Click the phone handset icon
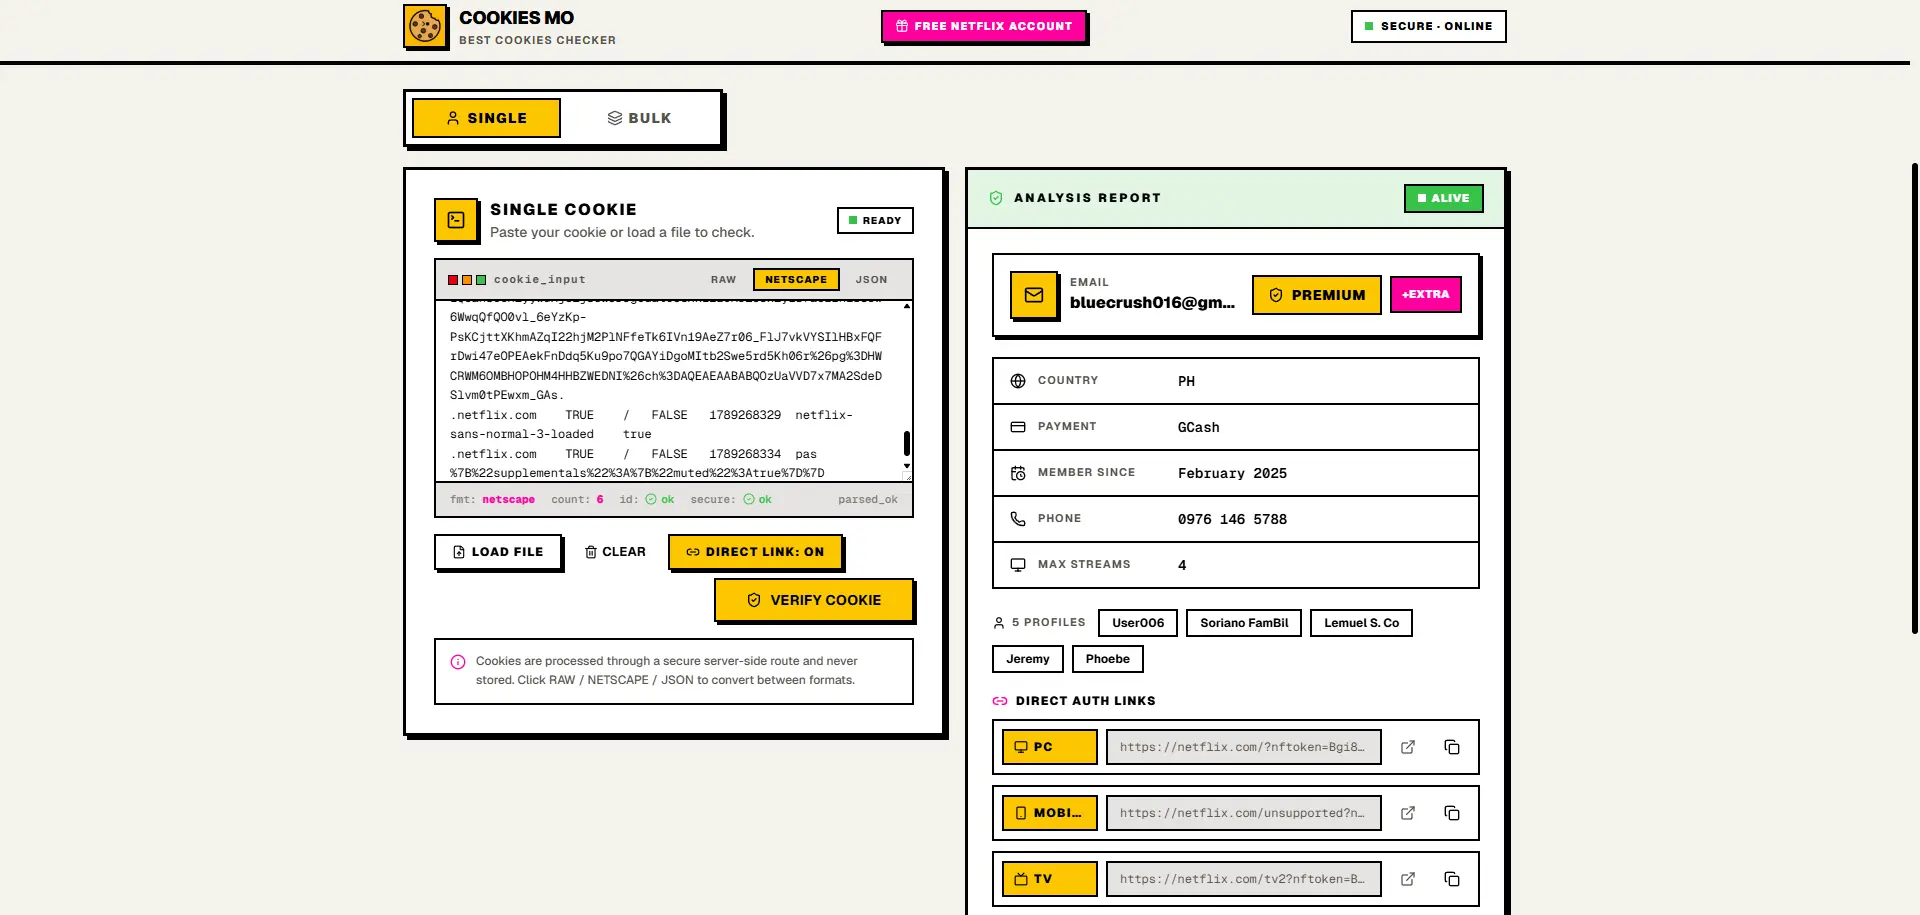This screenshot has height=915, width=1920. coord(1018,519)
